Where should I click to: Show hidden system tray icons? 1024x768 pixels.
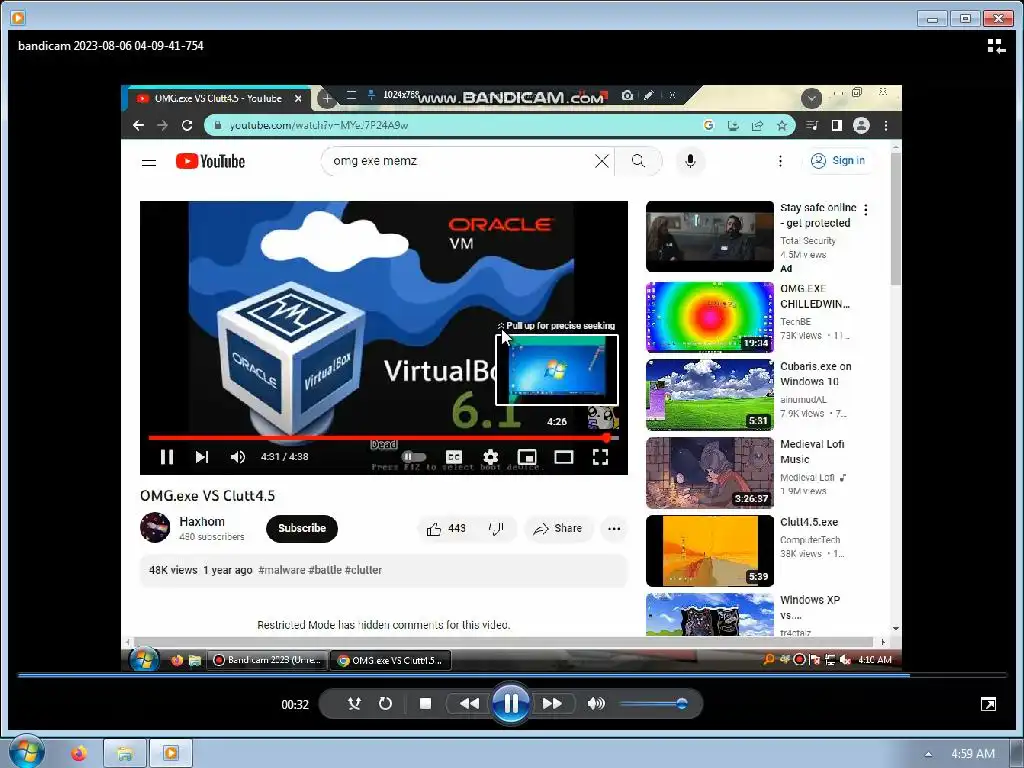[928, 754]
